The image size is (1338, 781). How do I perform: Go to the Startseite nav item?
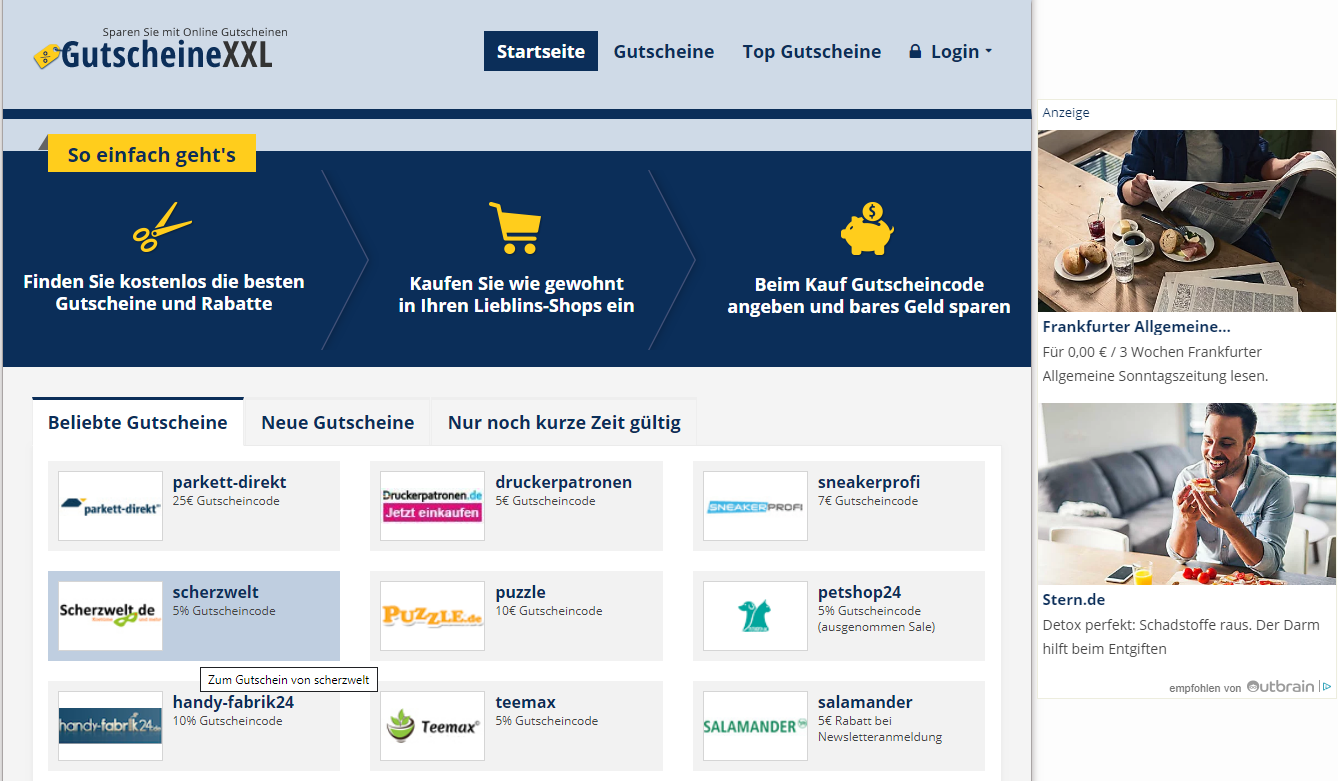coord(540,52)
